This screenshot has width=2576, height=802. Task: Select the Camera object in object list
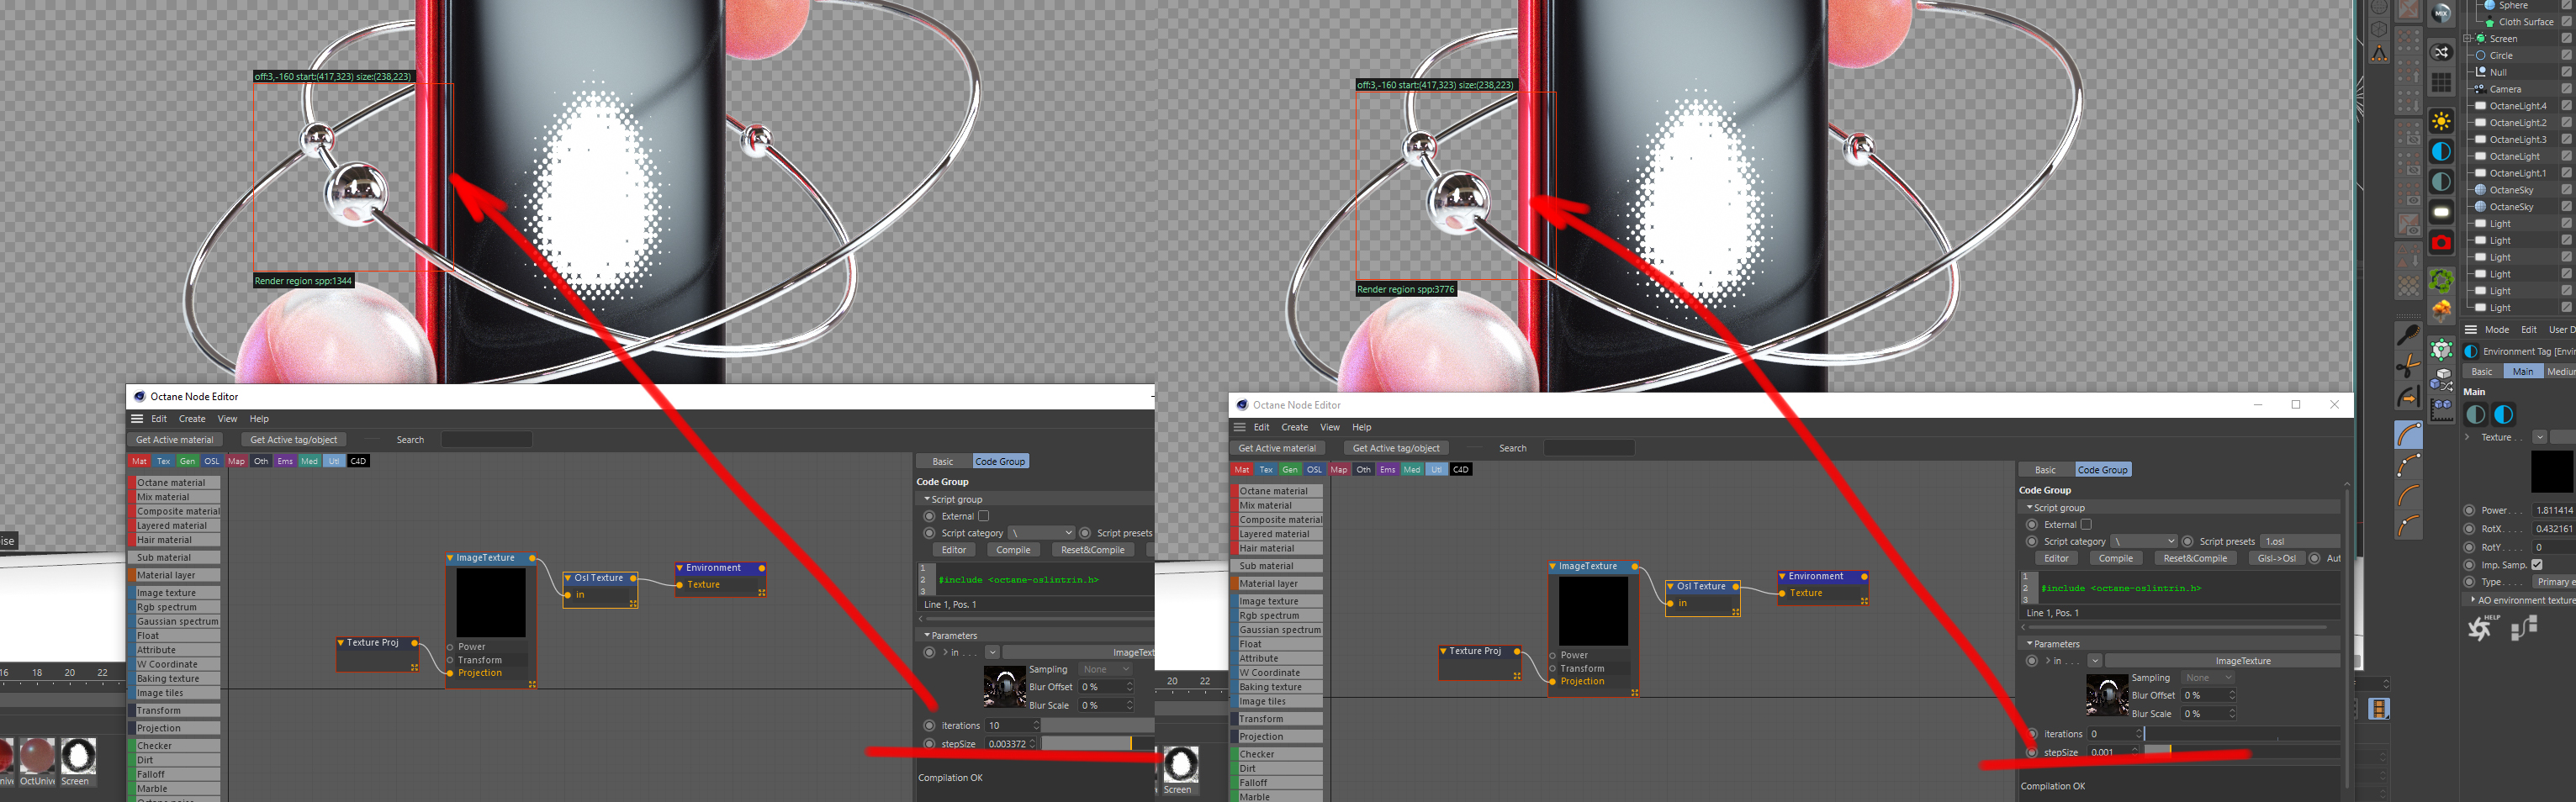(x=2504, y=89)
